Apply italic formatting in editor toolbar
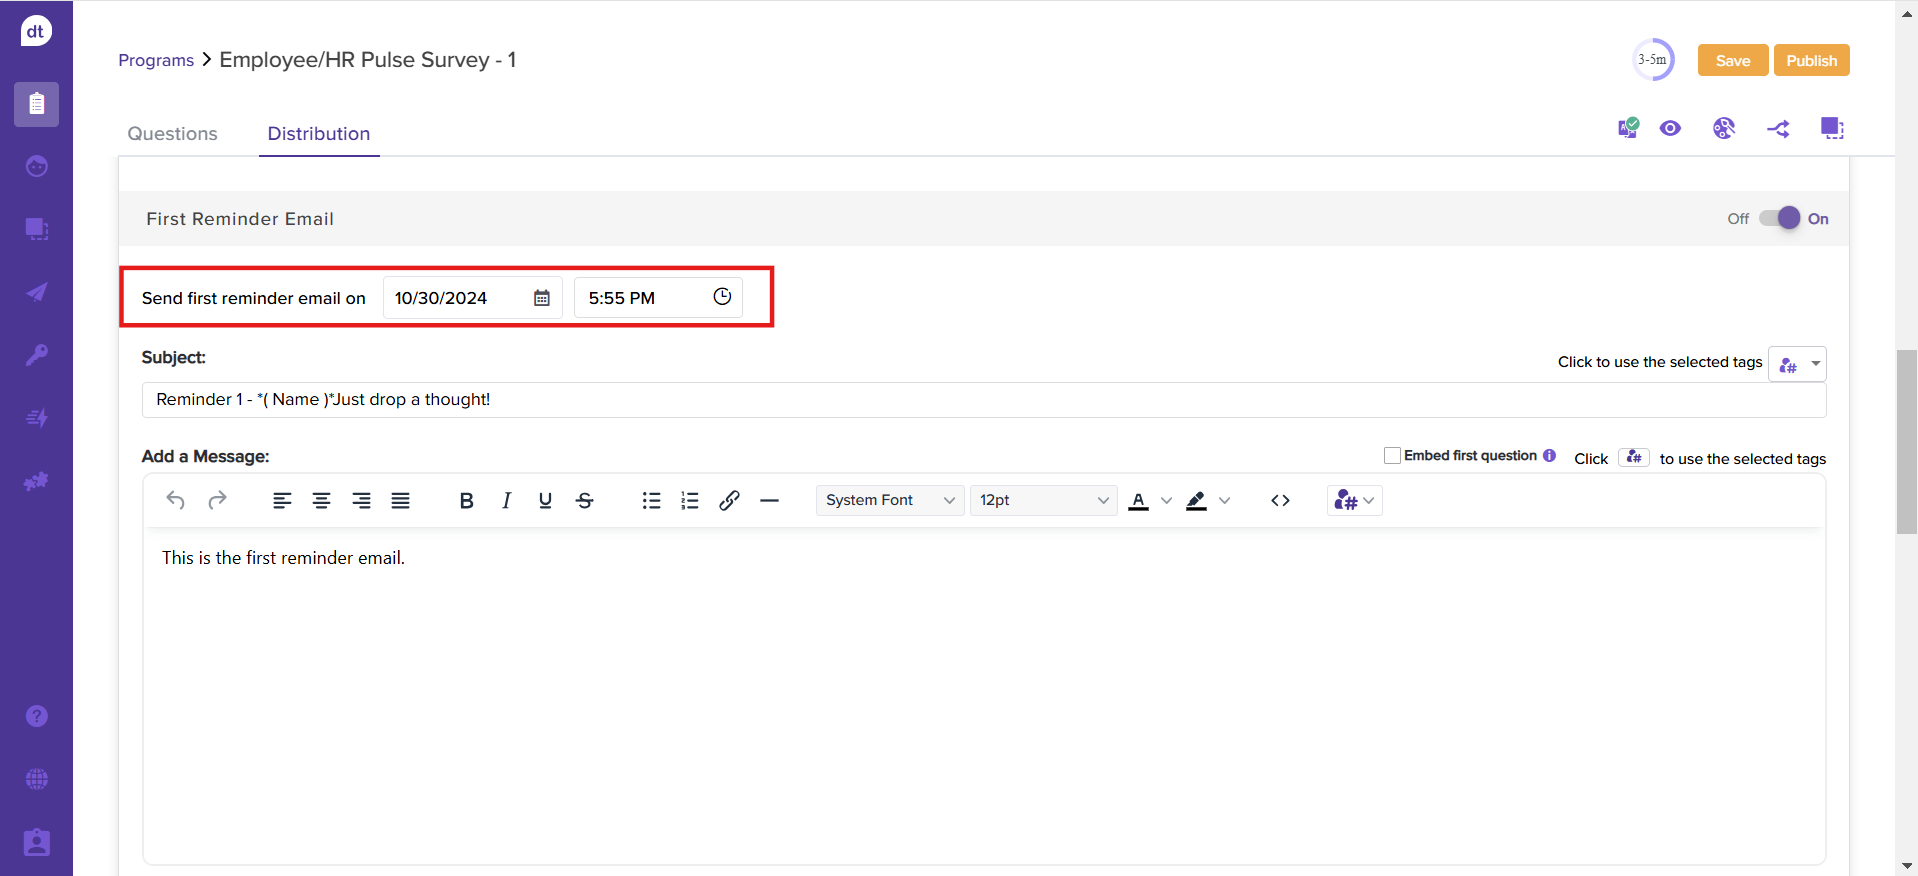1918x876 pixels. coord(506,501)
